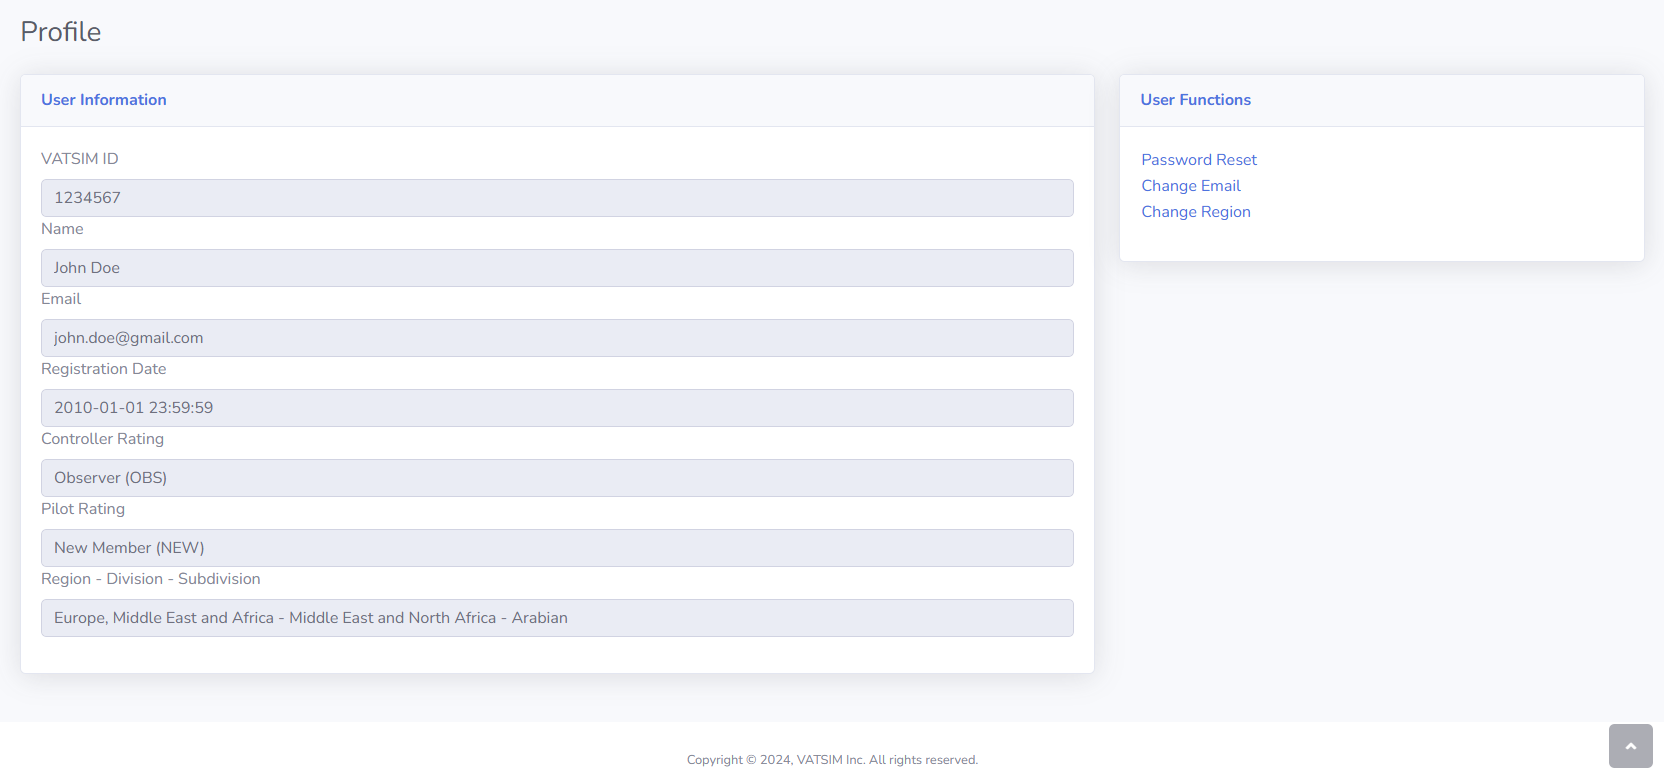Screen dimensions: 1664x782
Task: Click the VATSIM ID label
Action: pos(80,159)
